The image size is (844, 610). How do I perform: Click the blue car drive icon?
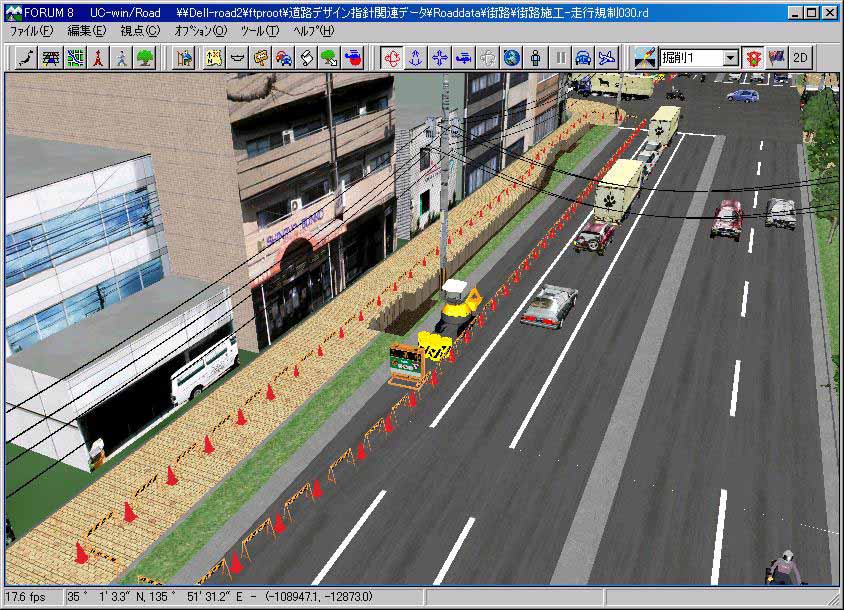click(583, 58)
